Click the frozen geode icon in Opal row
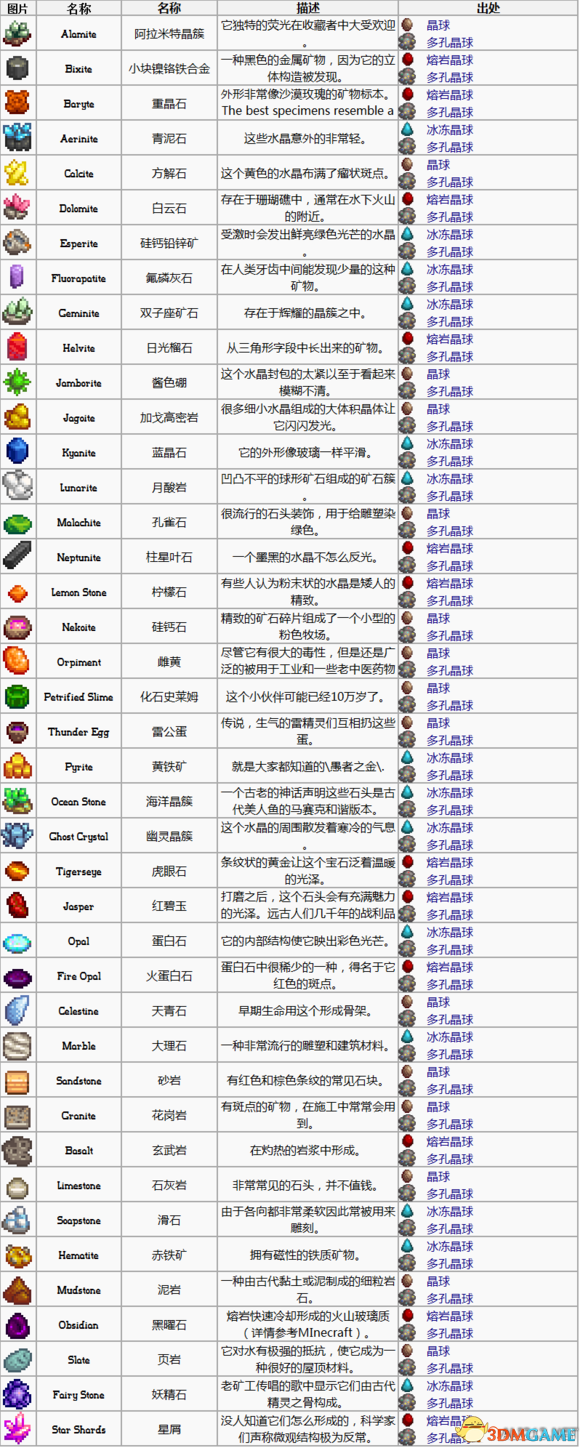The width and height of the screenshot is (580, 1448). pos(408,932)
